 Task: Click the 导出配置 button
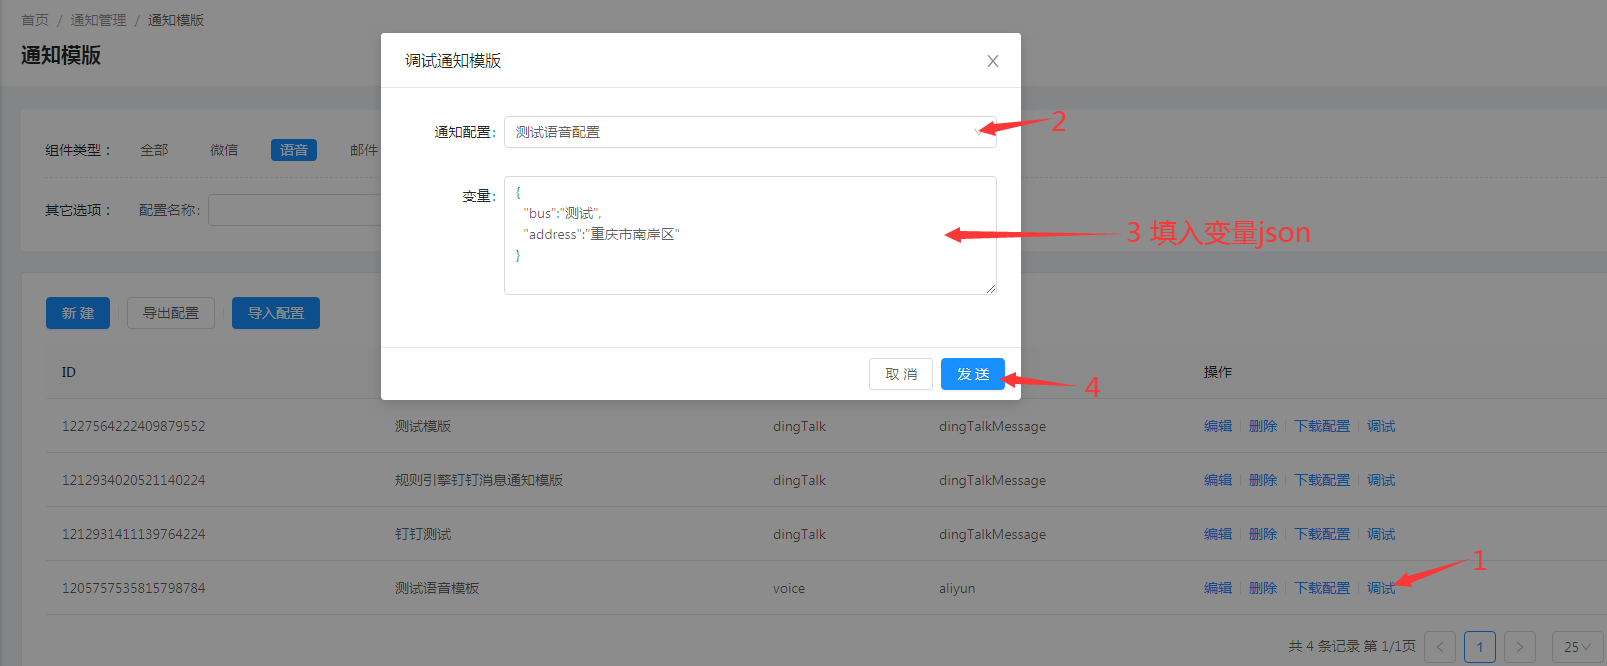[x=171, y=313]
